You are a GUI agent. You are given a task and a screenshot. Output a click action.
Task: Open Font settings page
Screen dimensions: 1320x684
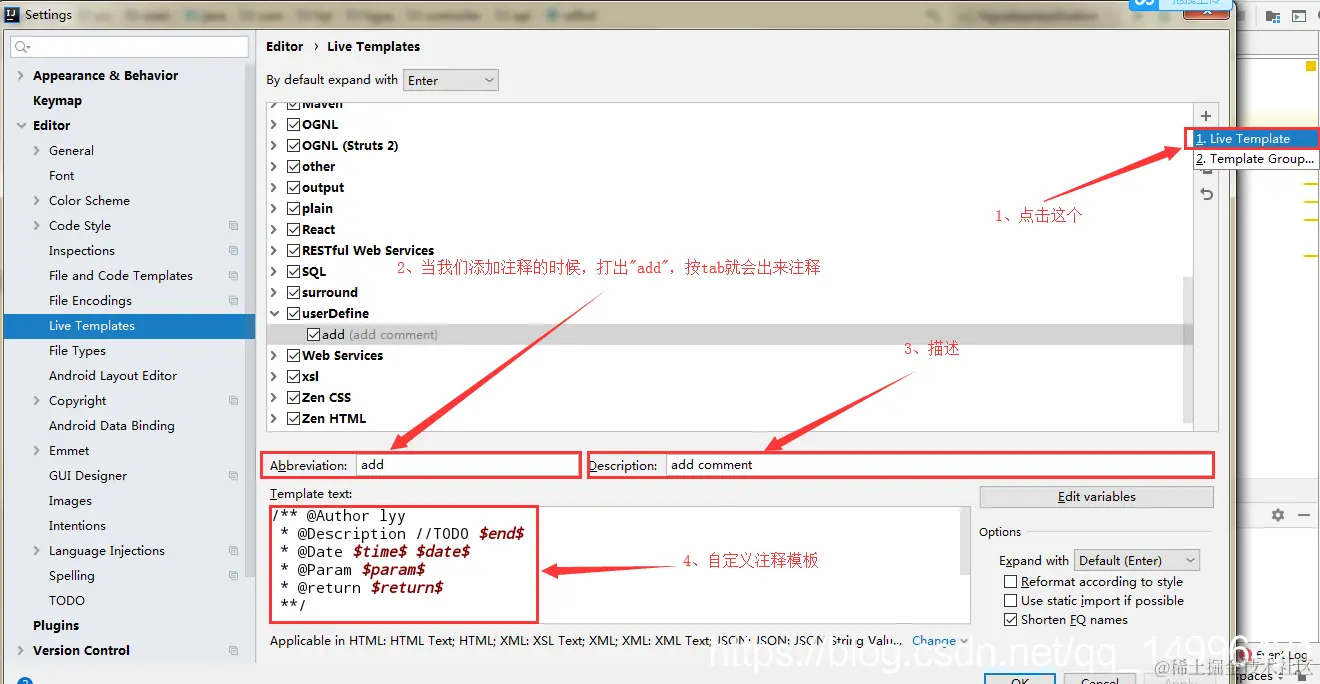(x=62, y=176)
